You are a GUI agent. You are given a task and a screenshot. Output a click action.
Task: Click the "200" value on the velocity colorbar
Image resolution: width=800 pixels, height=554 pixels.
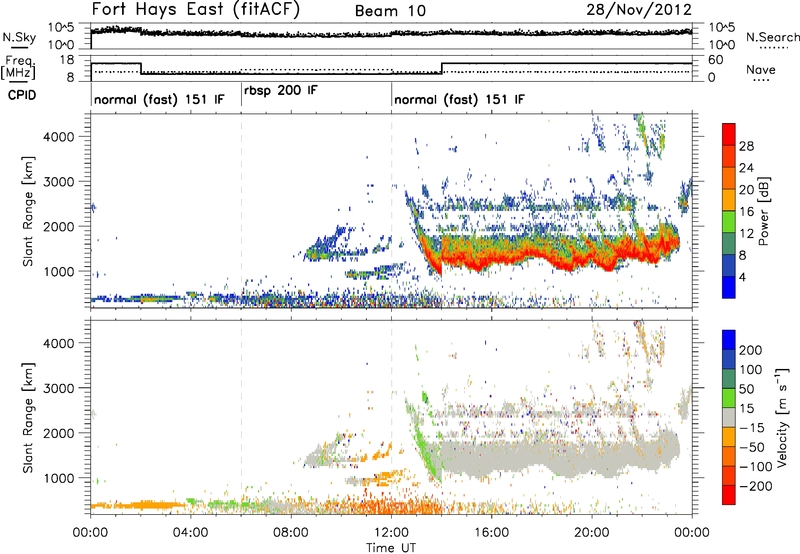pyautogui.click(x=751, y=350)
